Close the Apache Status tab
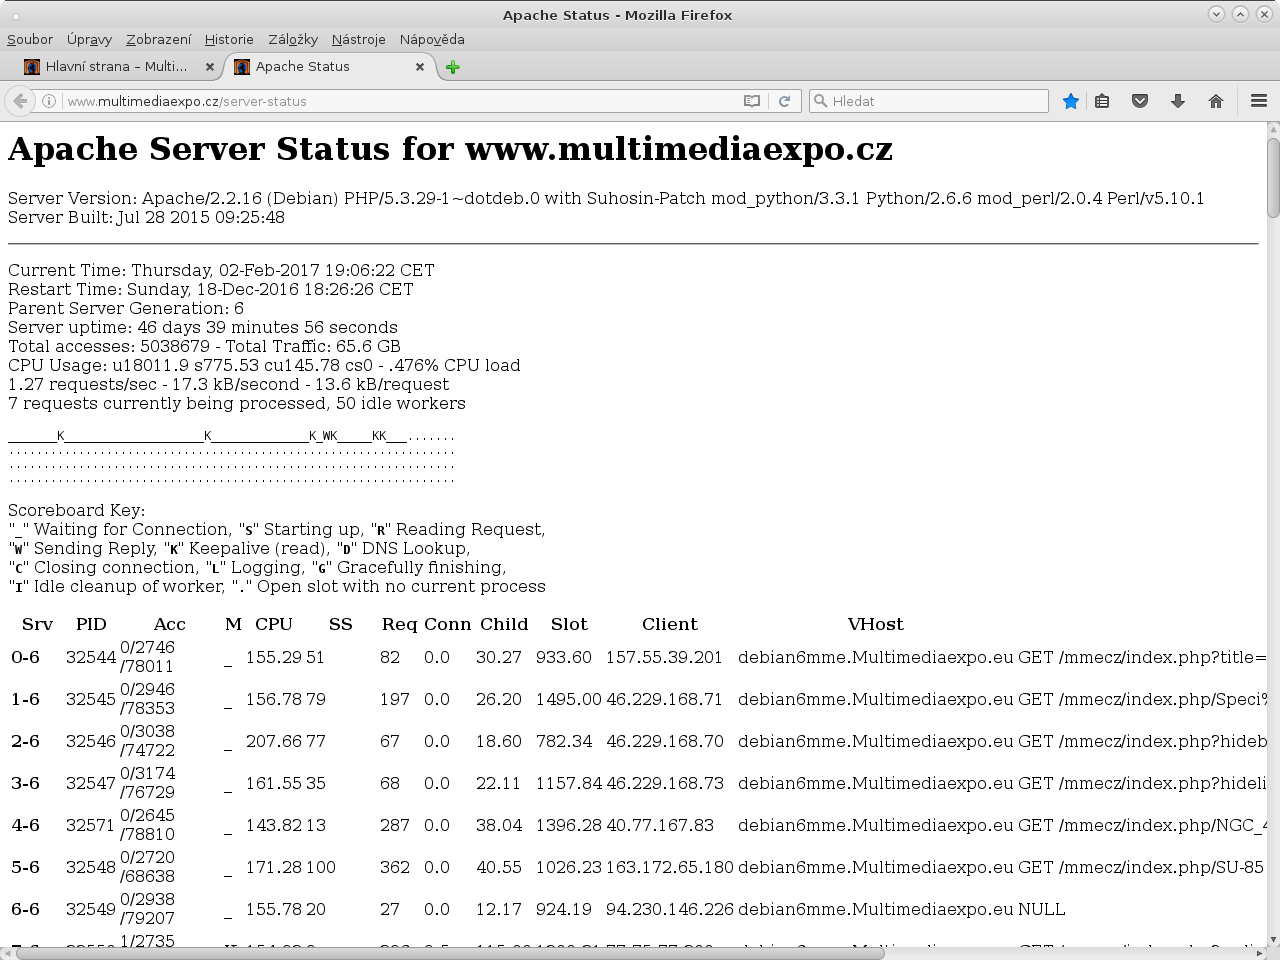The image size is (1280, 960). click(420, 67)
